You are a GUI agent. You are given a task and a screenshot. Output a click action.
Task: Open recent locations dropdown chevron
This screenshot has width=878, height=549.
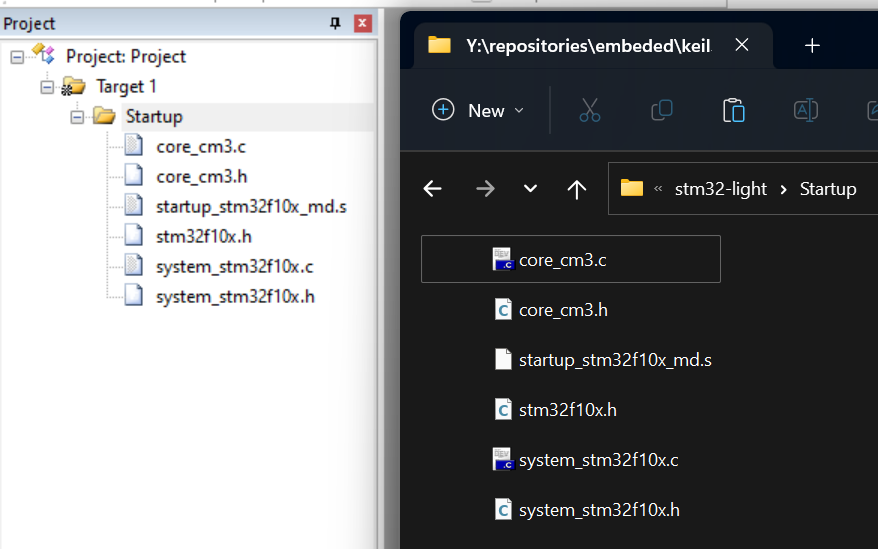tap(530, 189)
